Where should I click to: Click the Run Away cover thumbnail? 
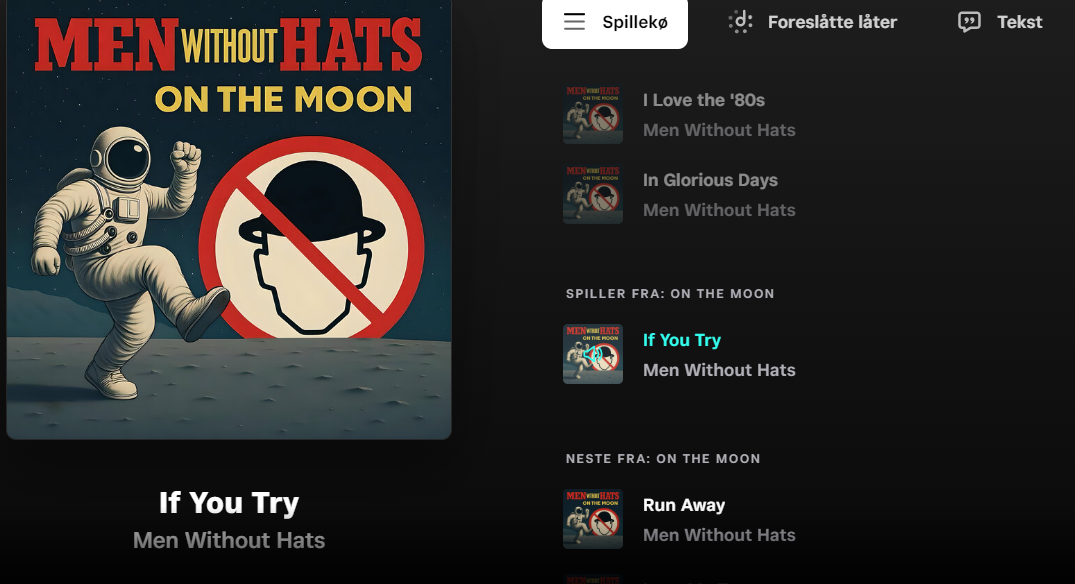[x=593, y=519]
